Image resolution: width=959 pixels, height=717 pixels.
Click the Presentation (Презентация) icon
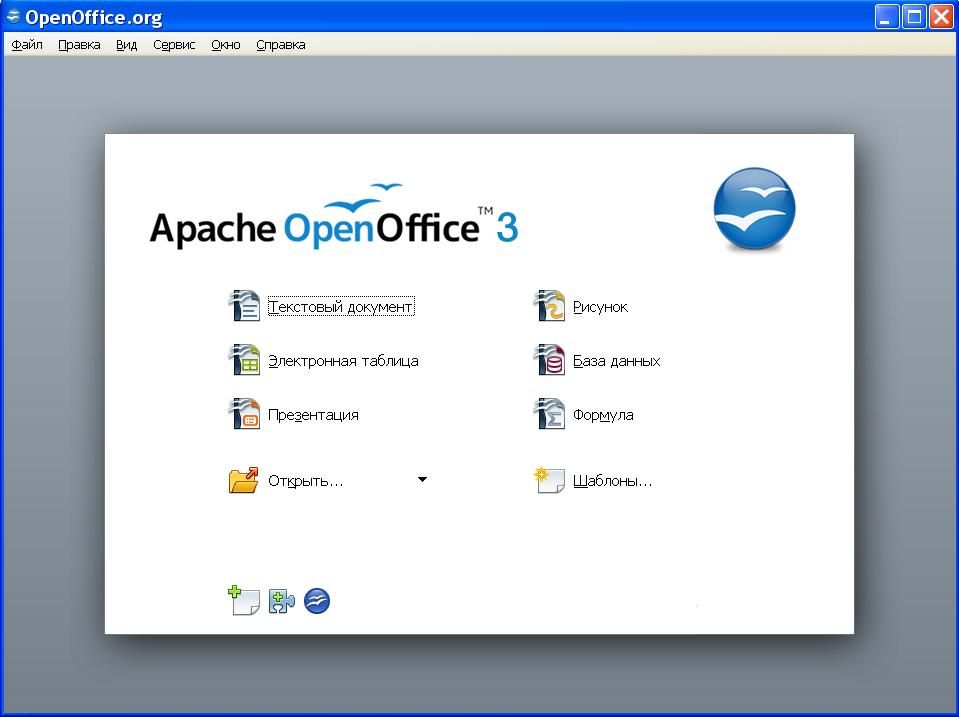[x=244, y=414]
